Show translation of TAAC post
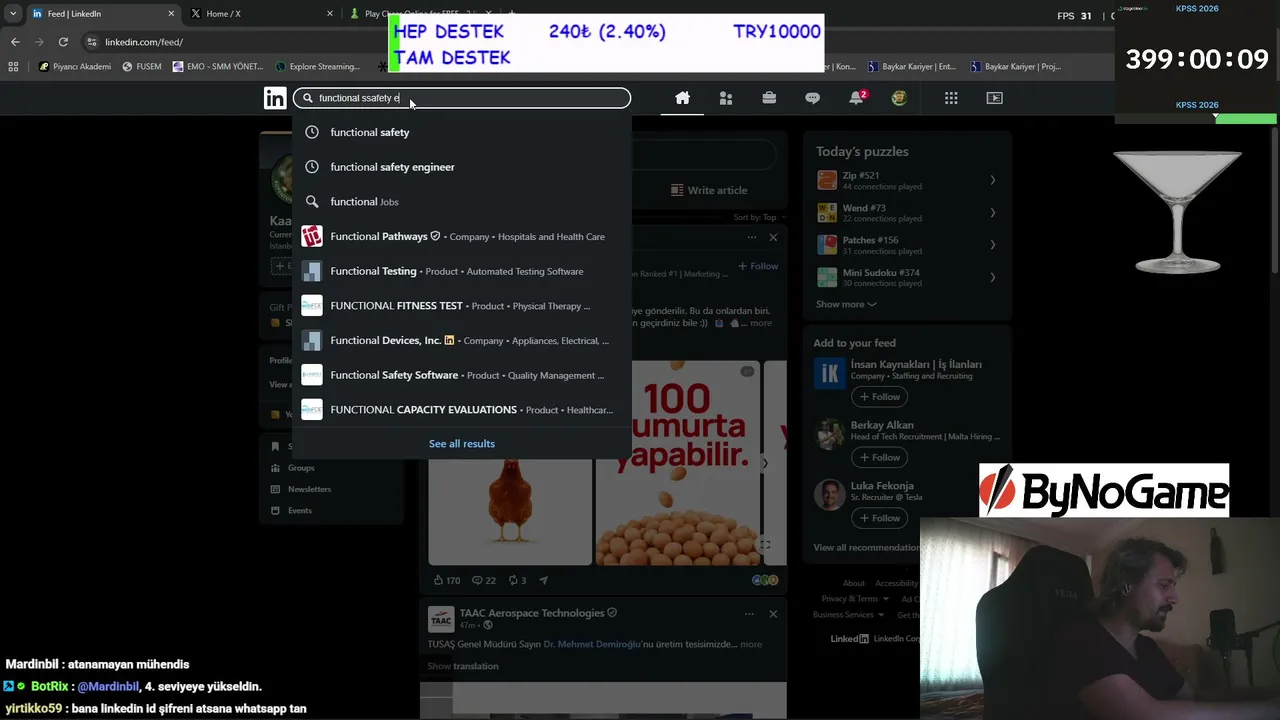This screenshot has height=720, width=1280. click(x=463, y=666)
